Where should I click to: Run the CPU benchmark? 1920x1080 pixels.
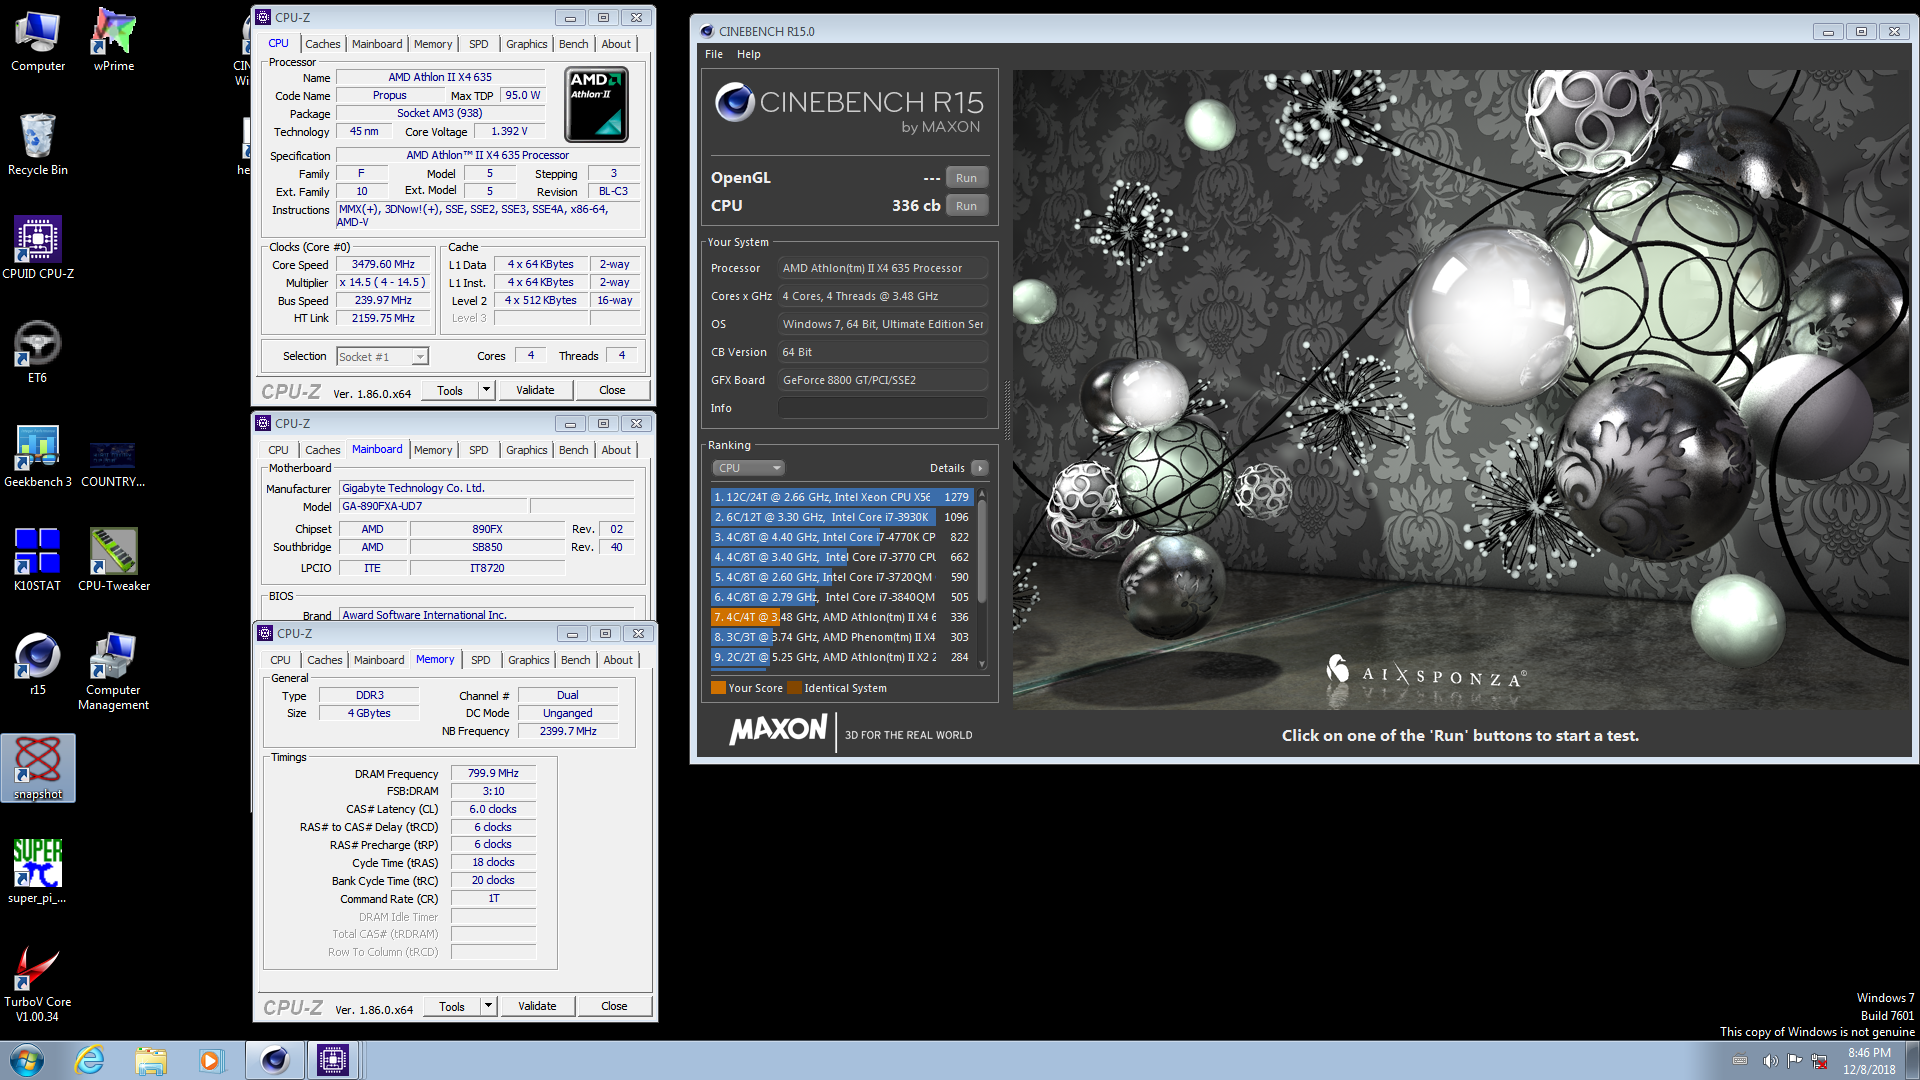[966, 206]
